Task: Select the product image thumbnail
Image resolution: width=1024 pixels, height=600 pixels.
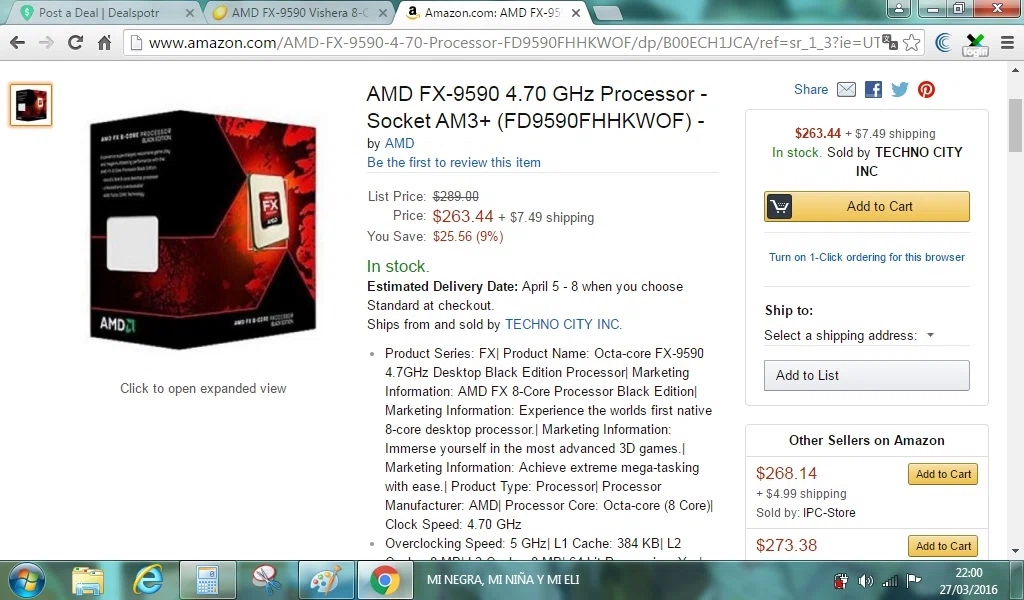Action: click(31, 104)
